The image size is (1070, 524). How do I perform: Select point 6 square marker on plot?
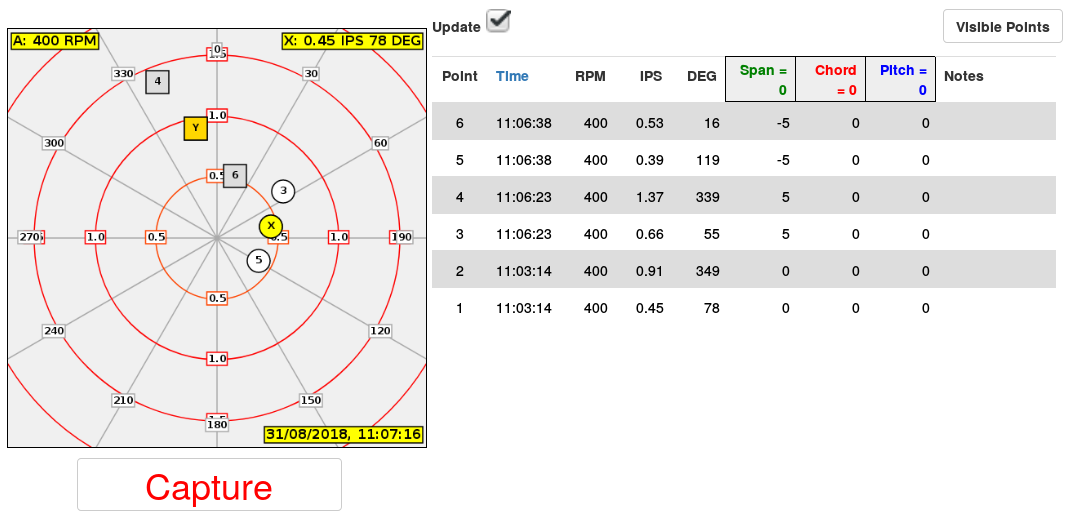tap(235, 175)
